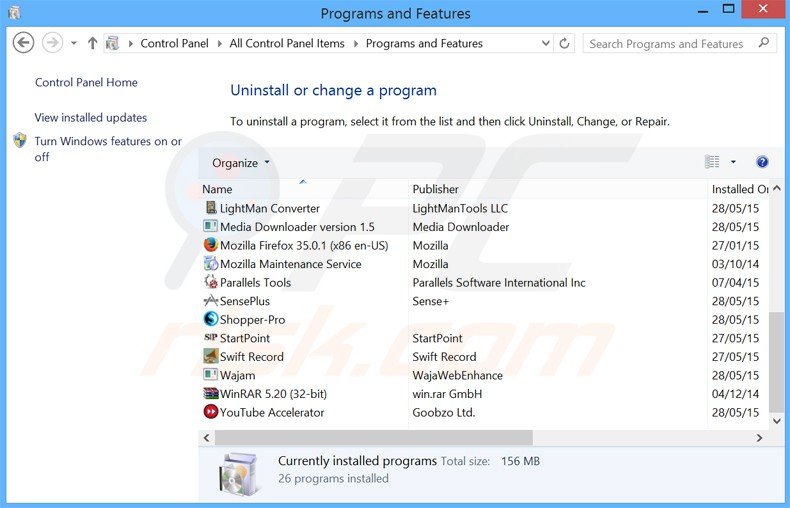
Task: Select the Parallels Tools icon
Action: 211,282
